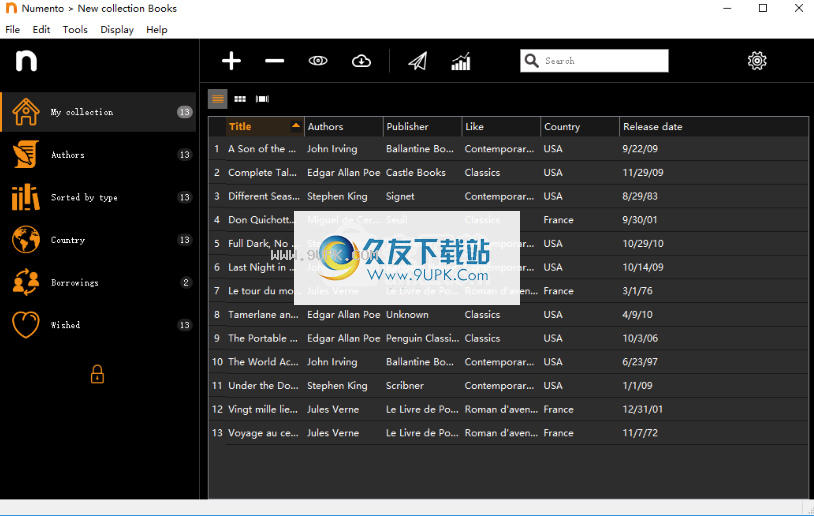The width and height of the screenshot is (814, 516).
Task: Open item view with the eye icon
Action: (318, 61)
